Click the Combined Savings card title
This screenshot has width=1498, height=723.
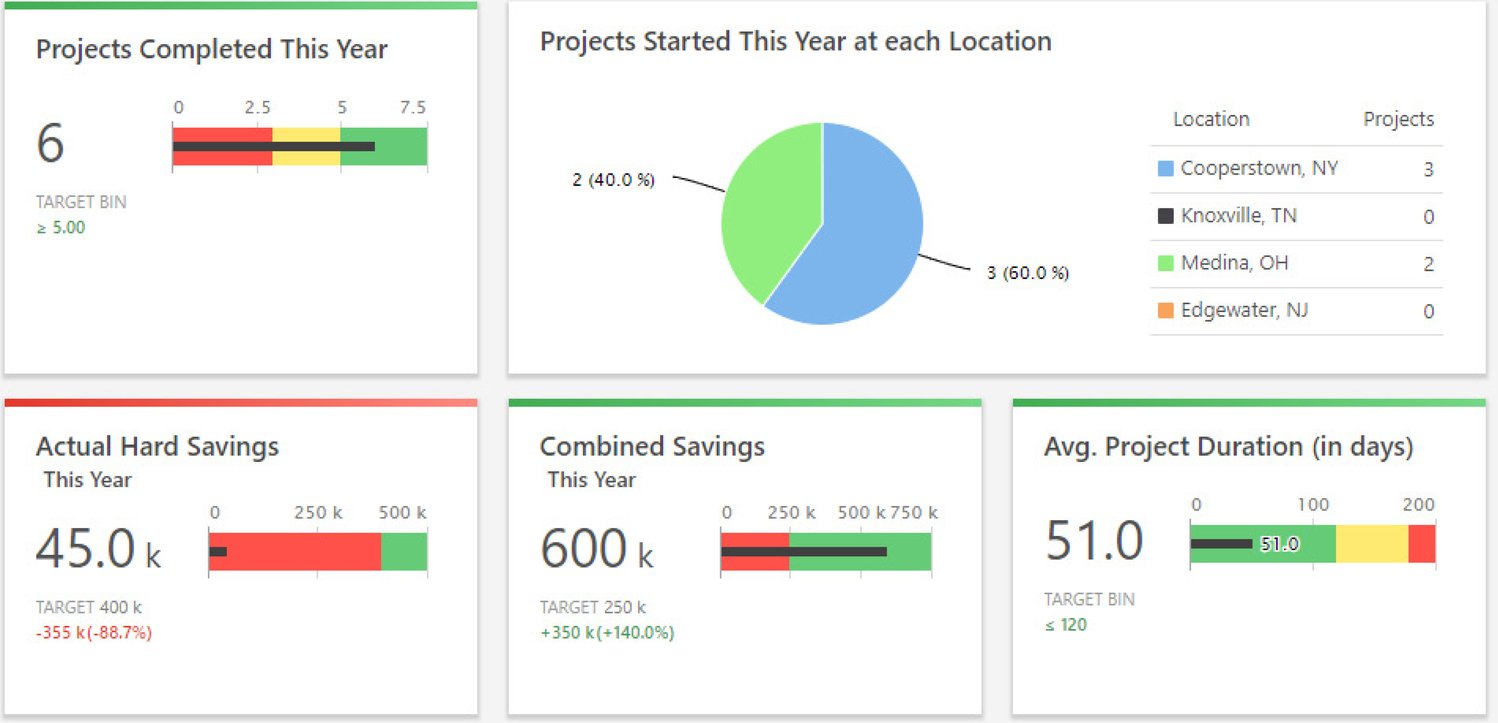[x=652, y=446]
